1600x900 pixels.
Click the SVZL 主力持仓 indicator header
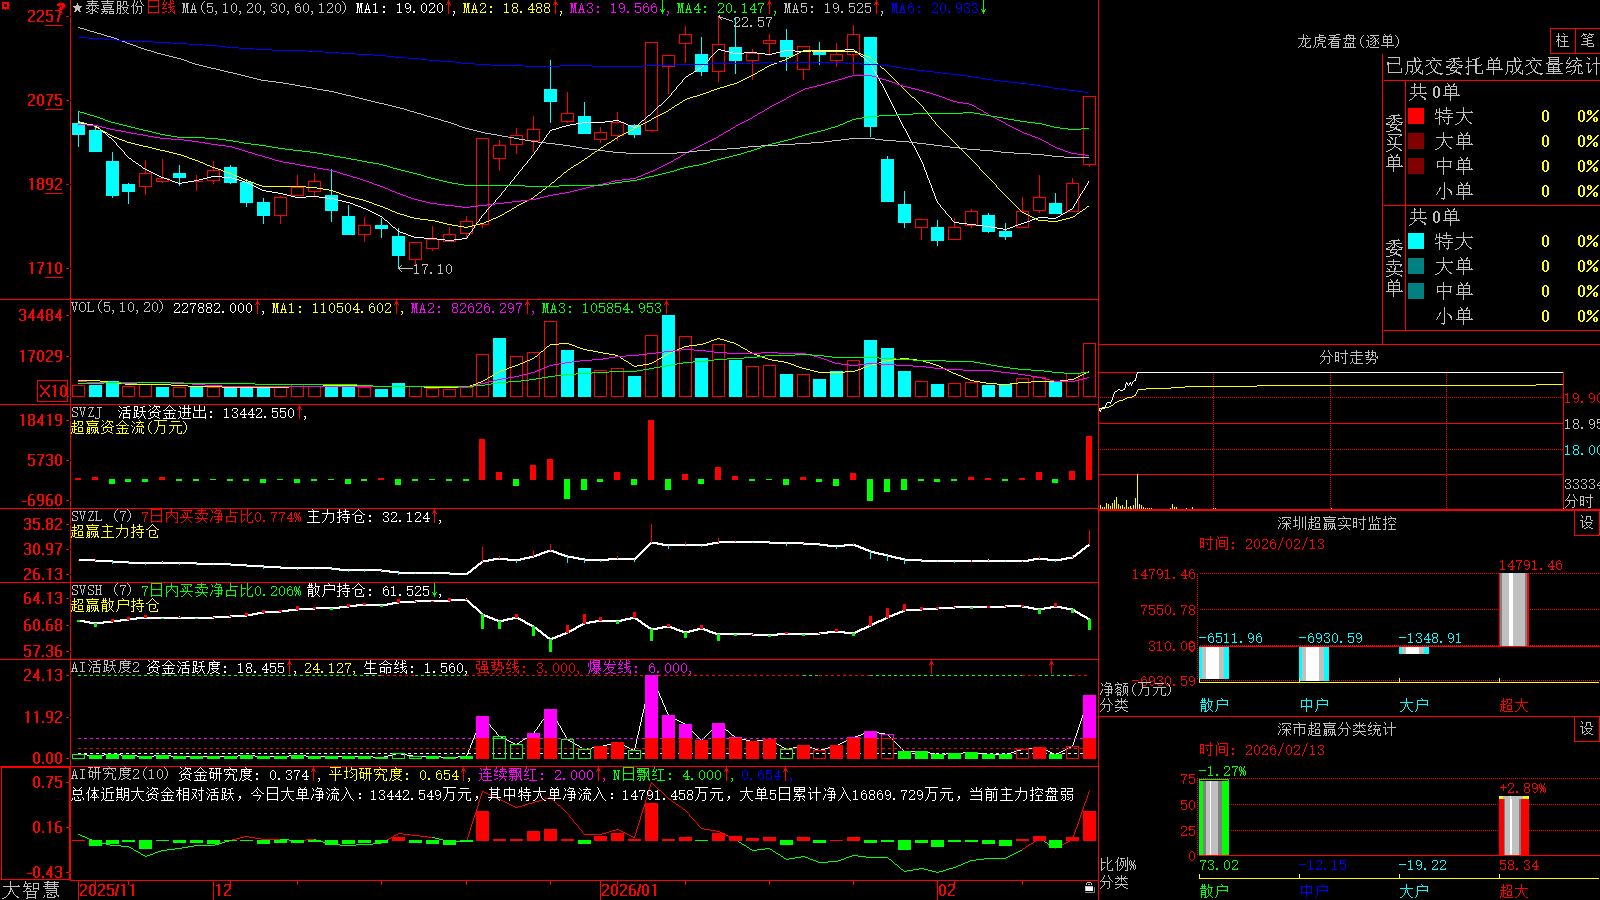[x=256, y=517]
